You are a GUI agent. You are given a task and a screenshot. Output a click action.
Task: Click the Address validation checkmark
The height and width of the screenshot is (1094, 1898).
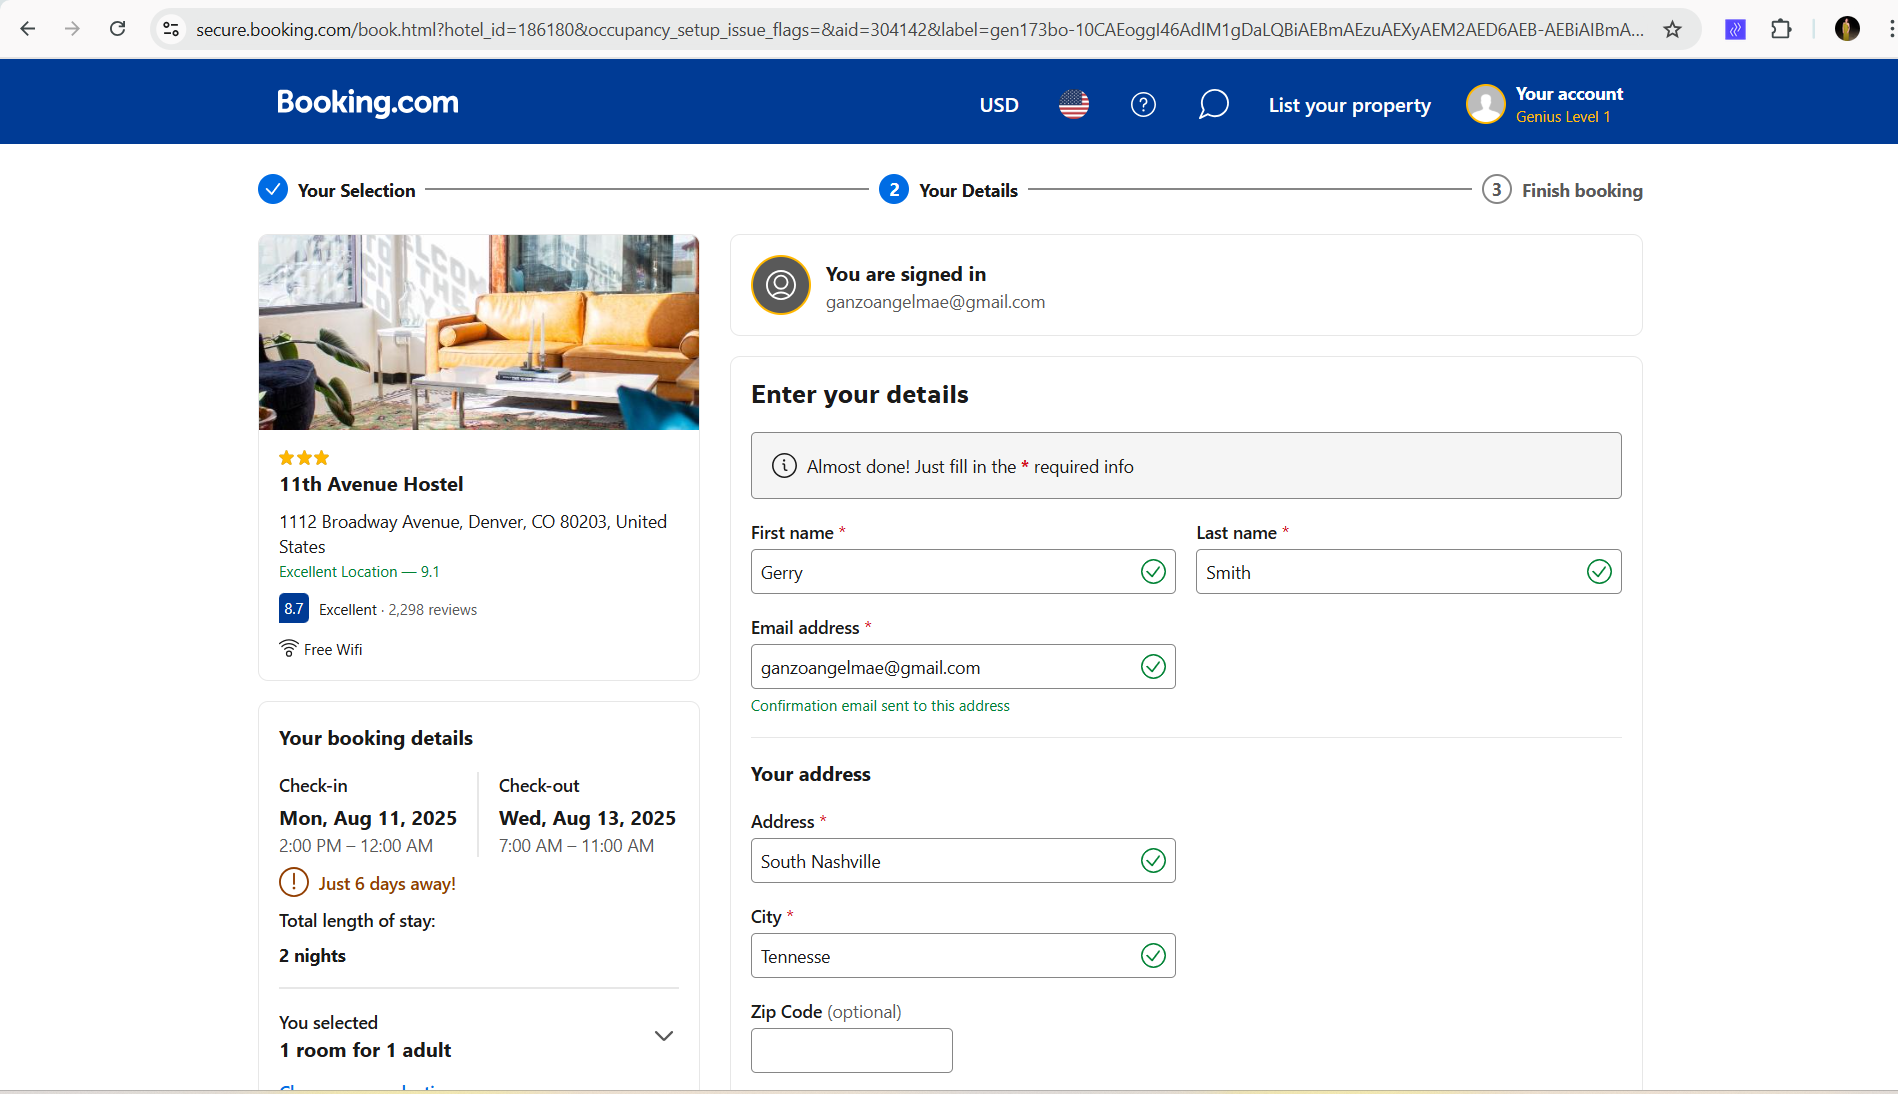pyautogui.click(x=1153, y=860)
